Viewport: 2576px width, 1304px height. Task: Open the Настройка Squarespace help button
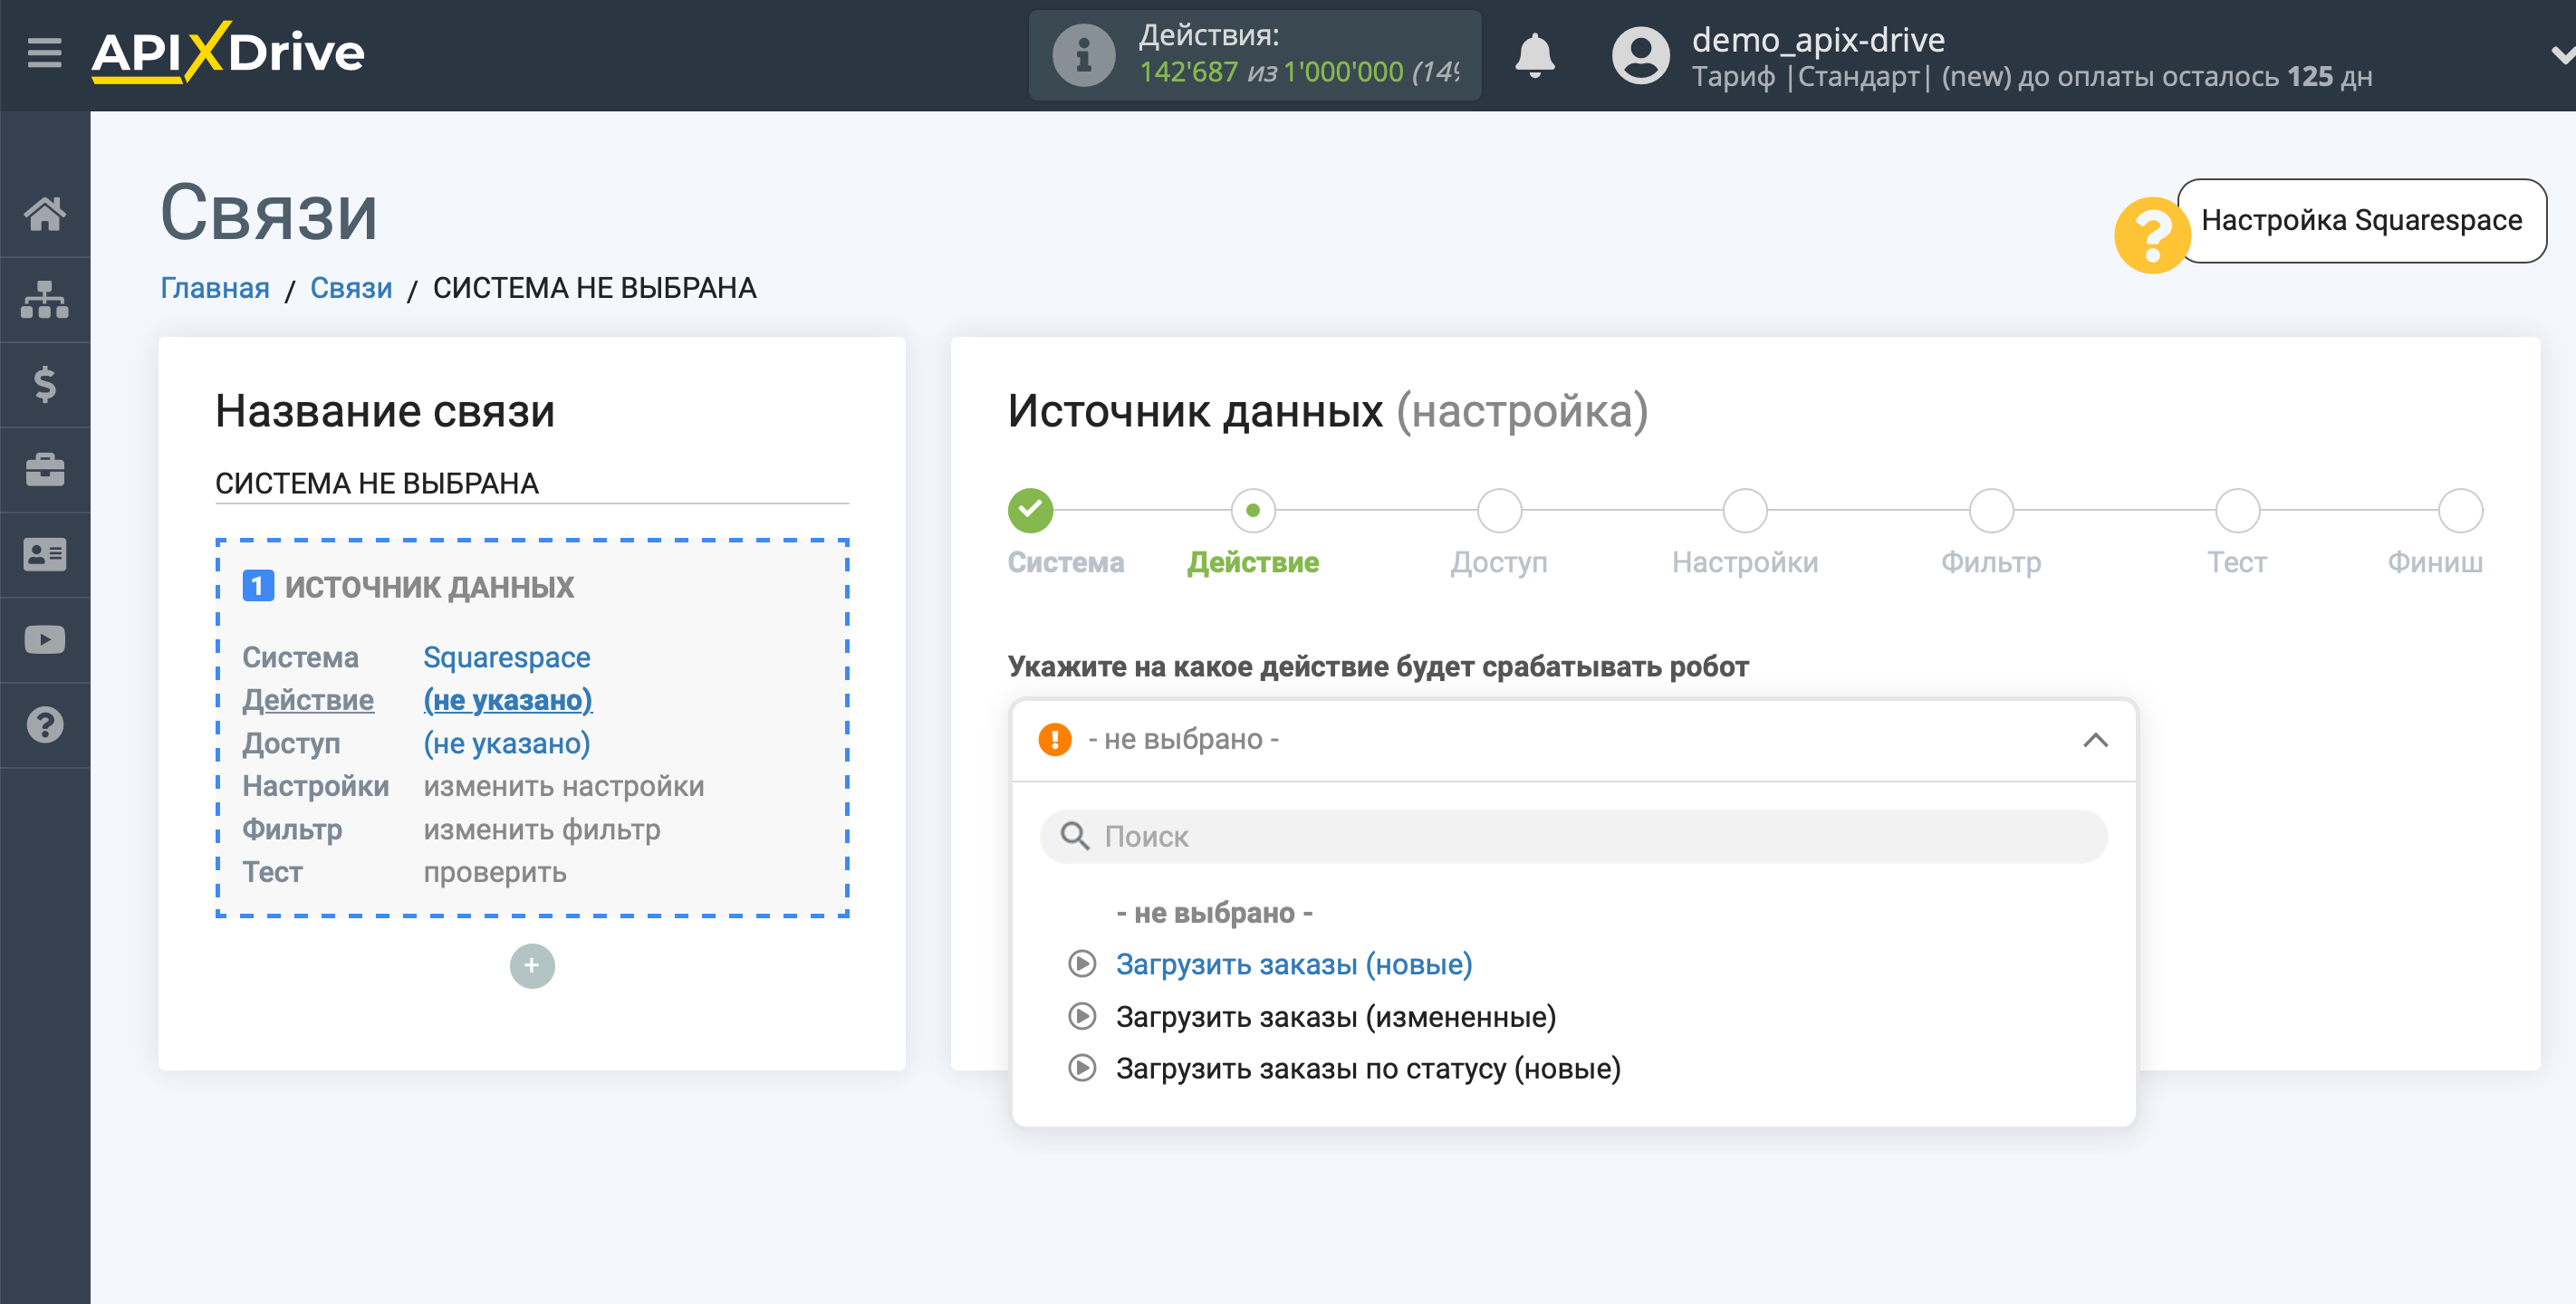[2361, 221]
